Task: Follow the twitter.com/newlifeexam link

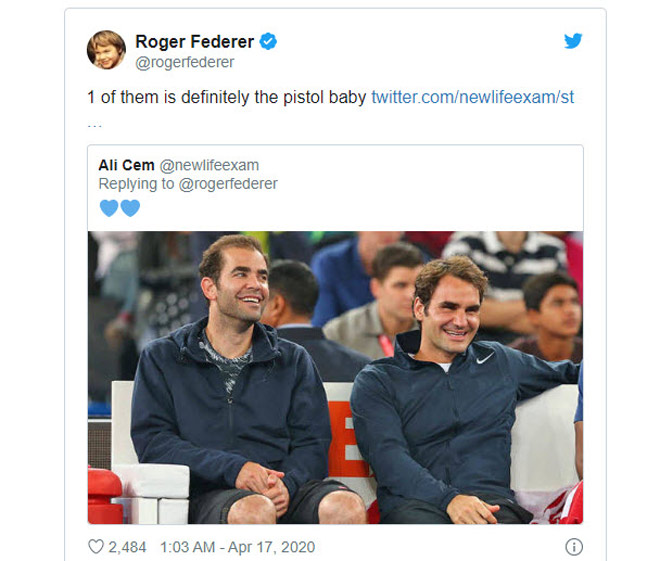Action: [472, 97]
